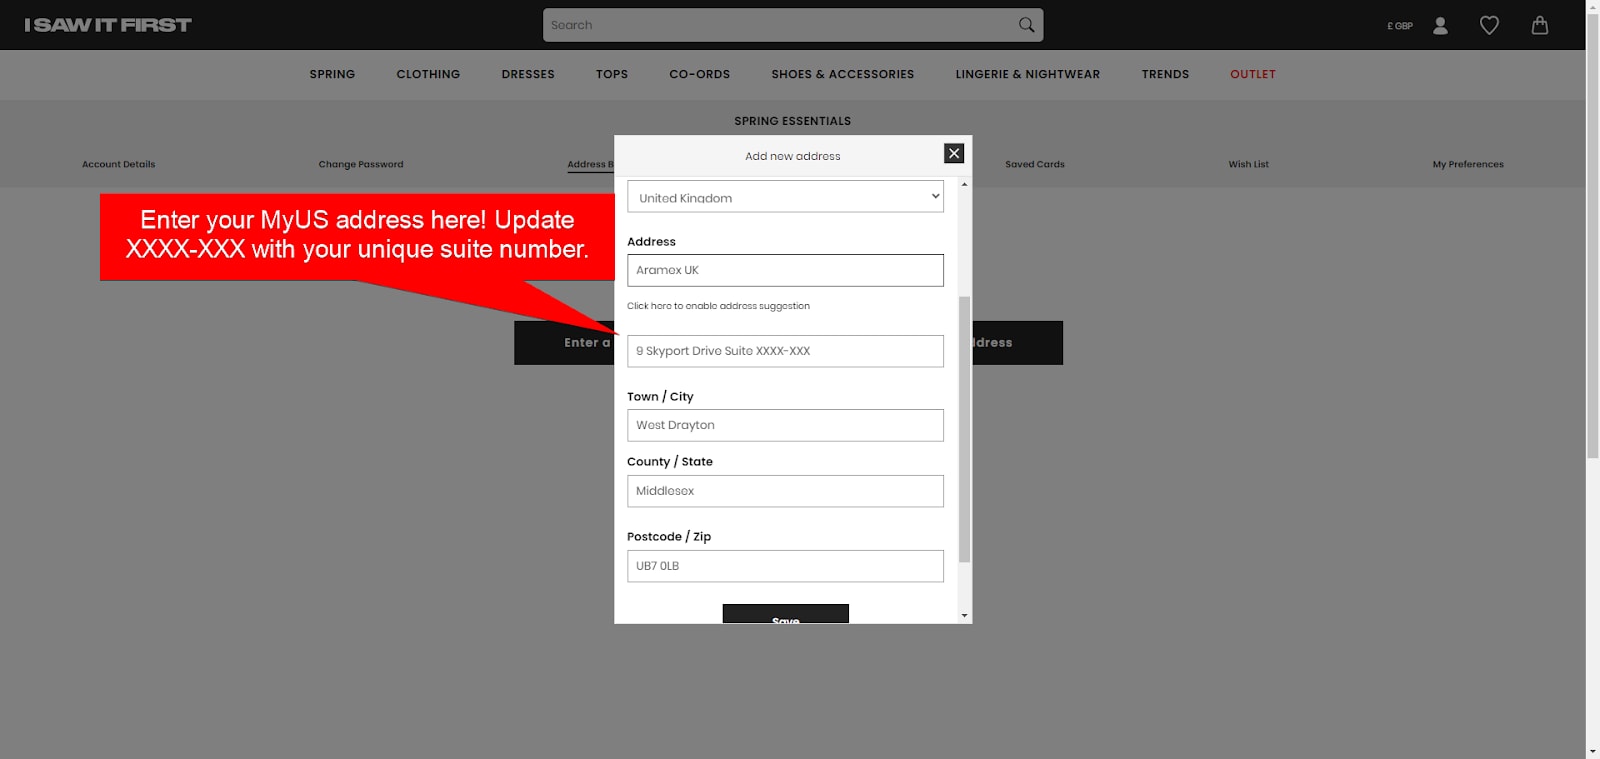
Task: Click the Town / City label
Action: 660,397
